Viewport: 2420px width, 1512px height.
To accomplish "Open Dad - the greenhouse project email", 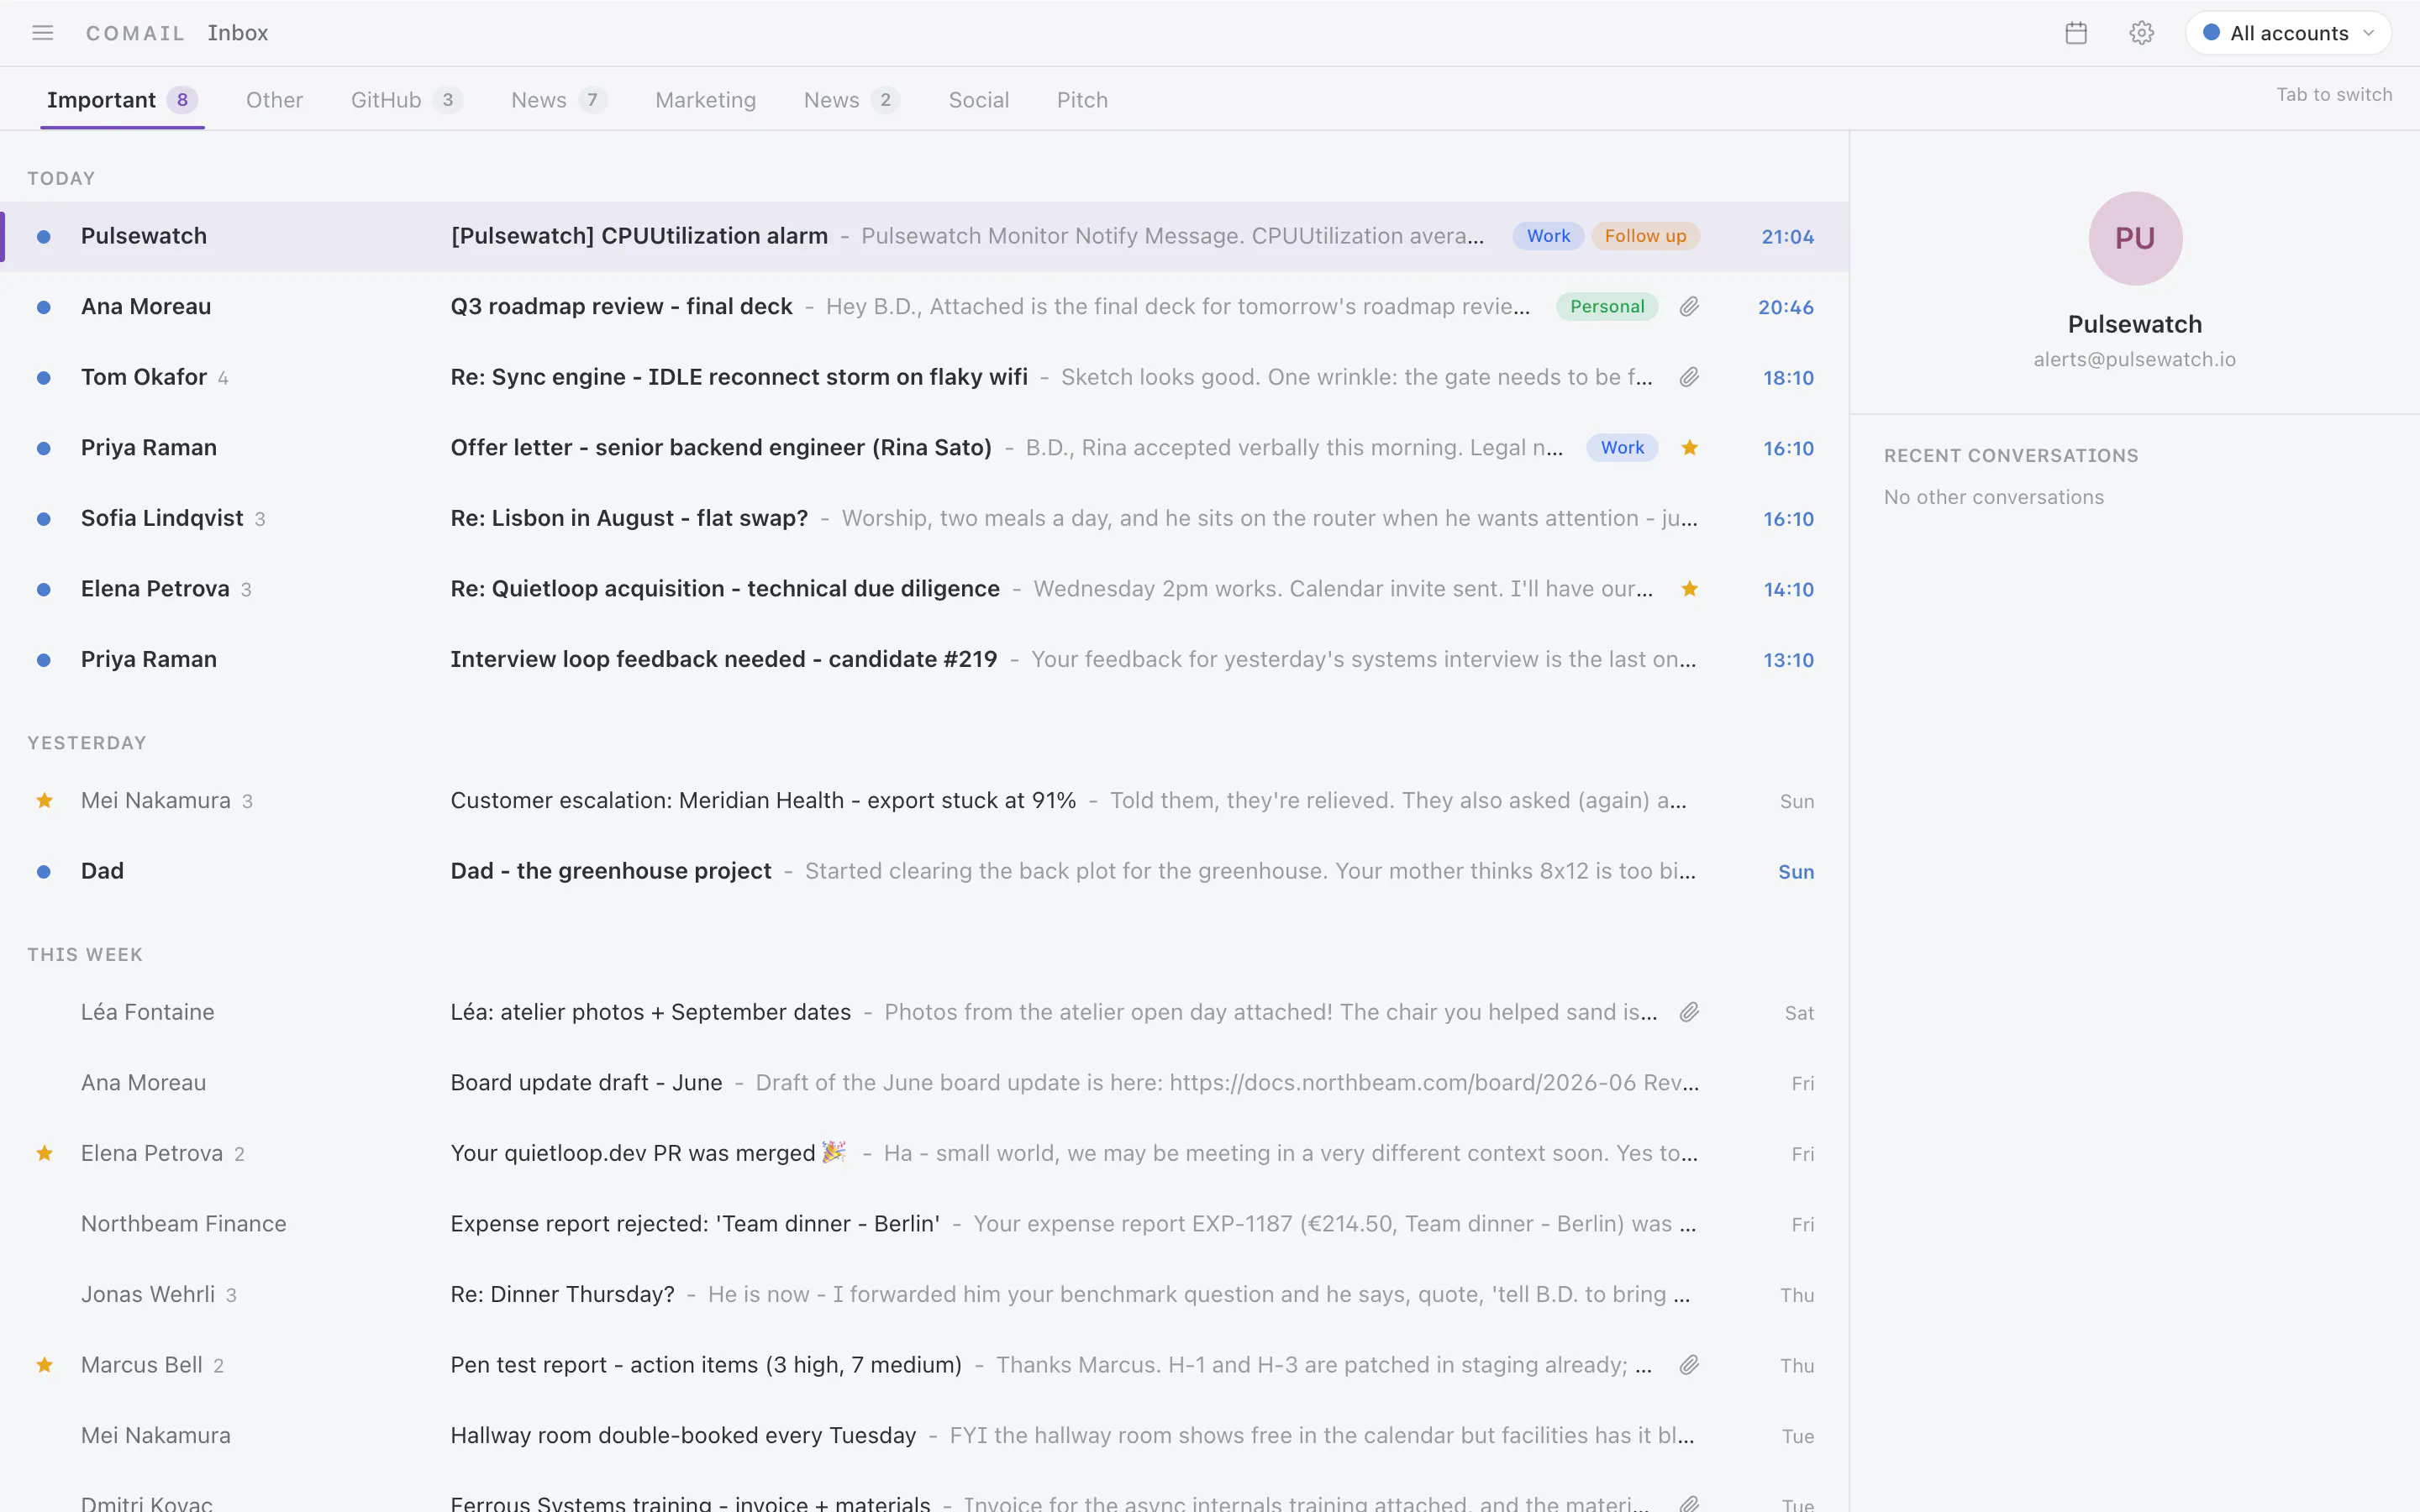I will (x=924, y=872).
